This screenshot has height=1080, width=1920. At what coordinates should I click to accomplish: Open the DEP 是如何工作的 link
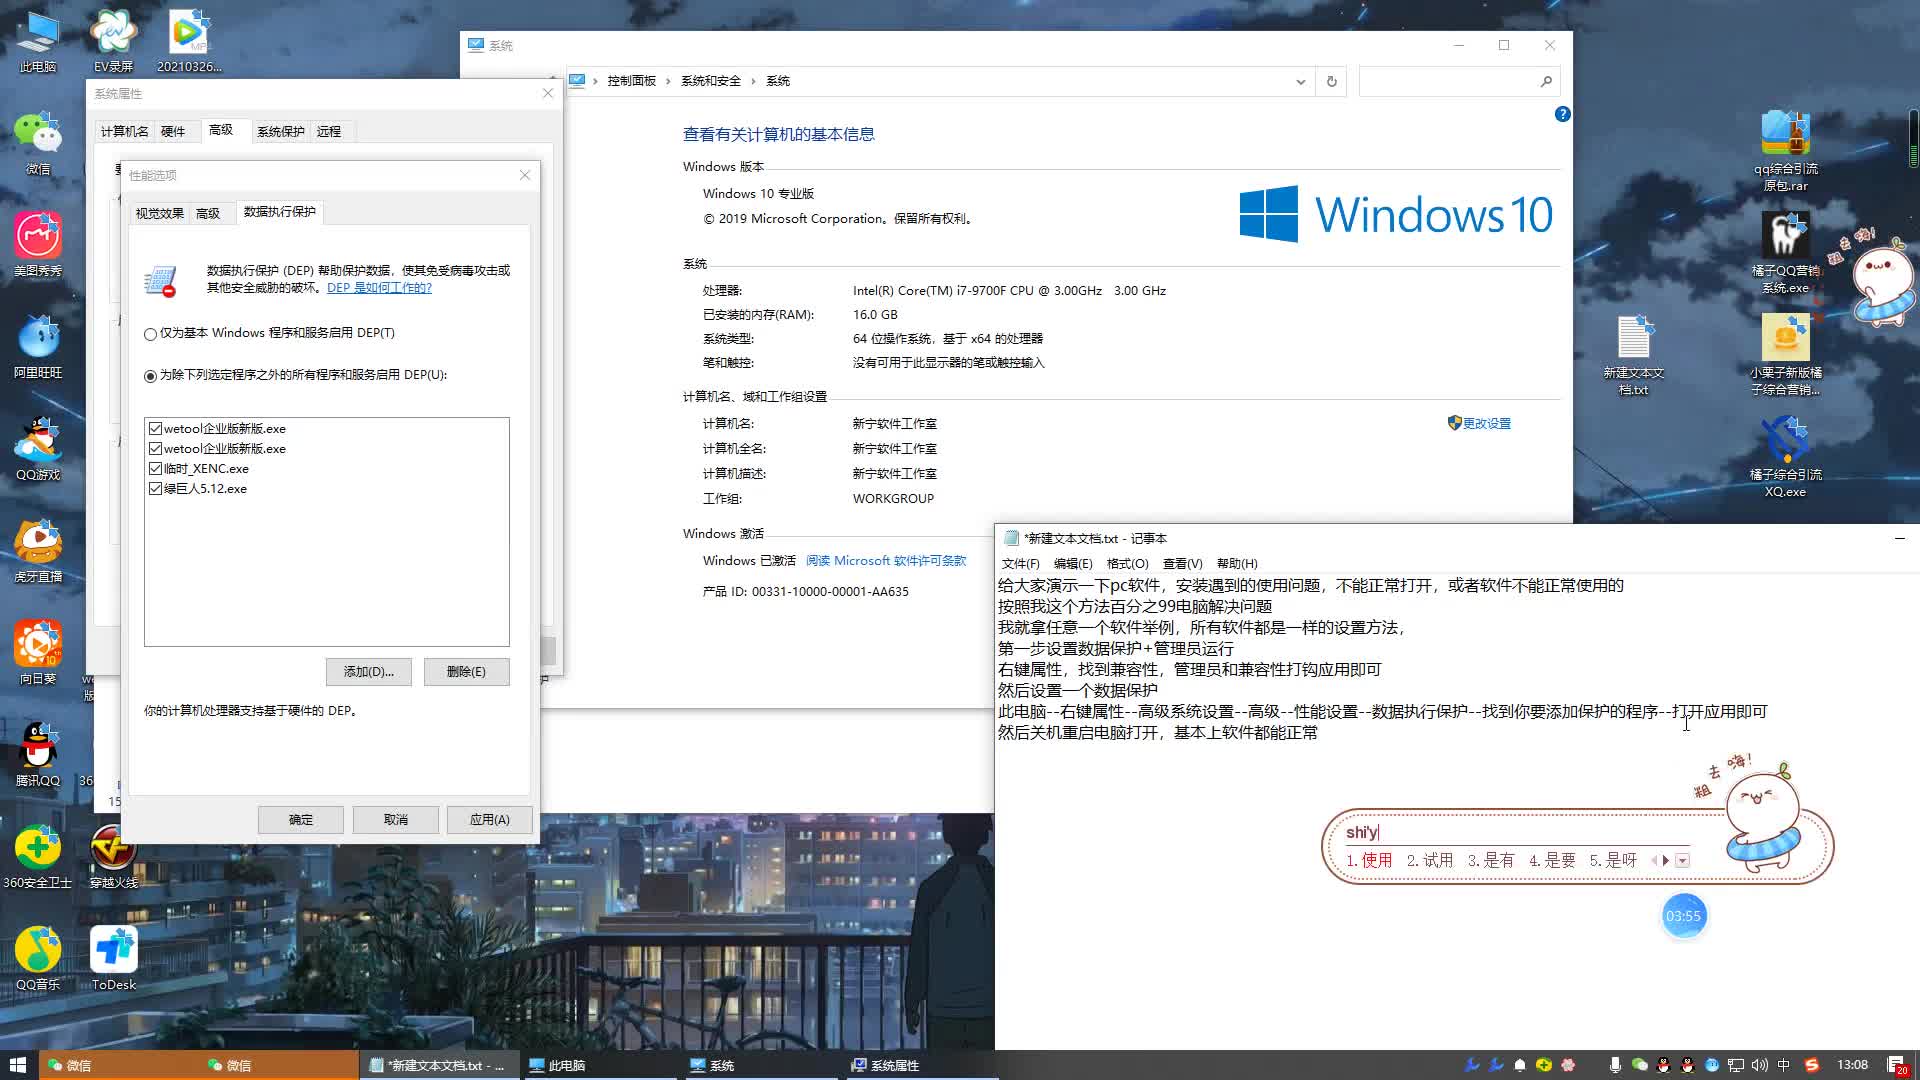pyautogui.click(x=379, y=288)
